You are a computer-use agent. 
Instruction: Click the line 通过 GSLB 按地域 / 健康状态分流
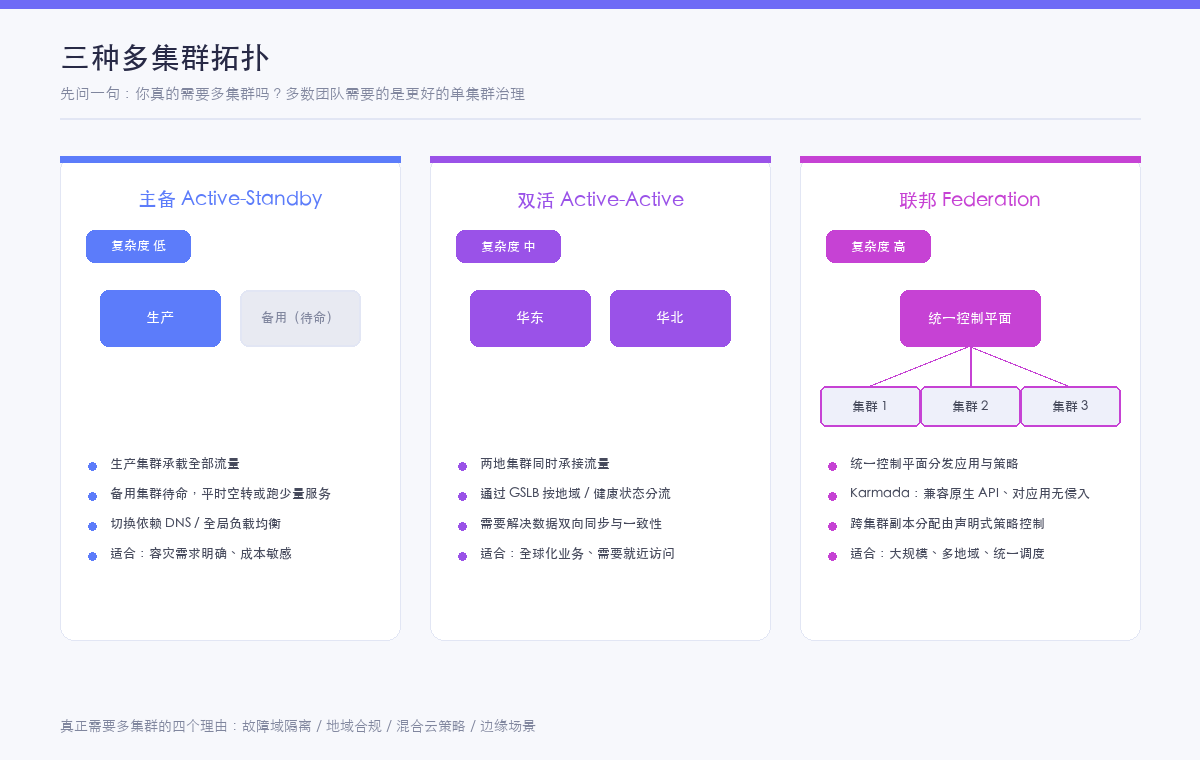point(576,494)
